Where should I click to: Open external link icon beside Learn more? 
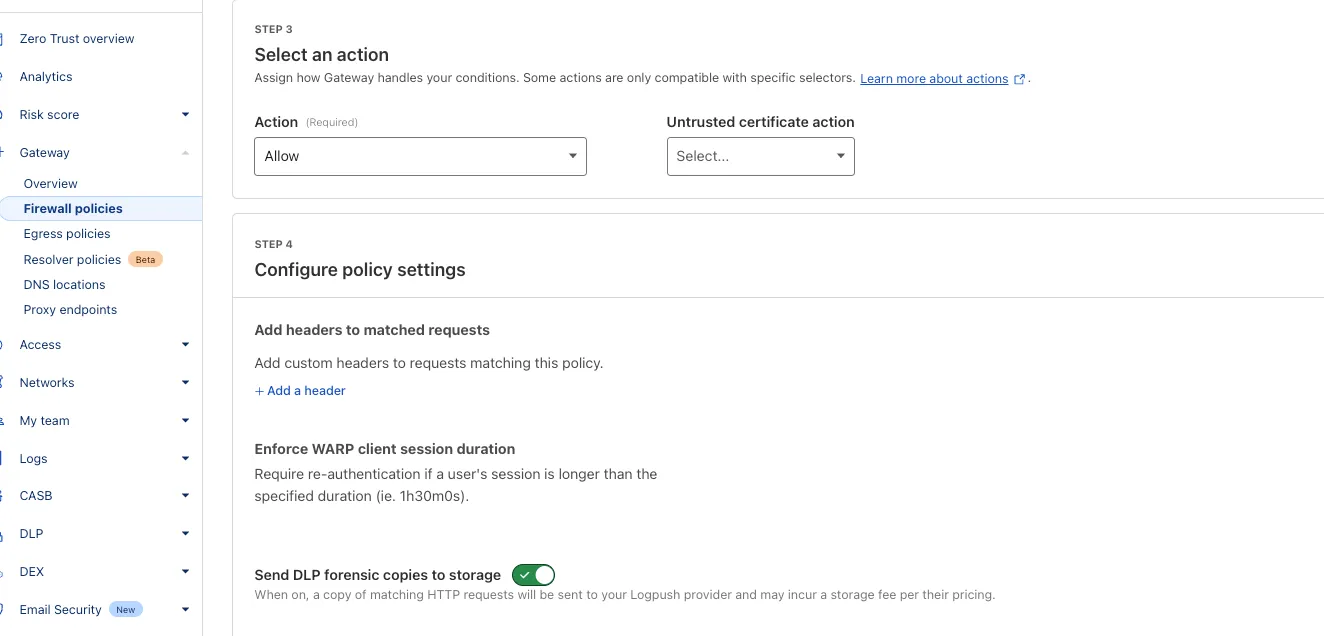[1019, 79]
